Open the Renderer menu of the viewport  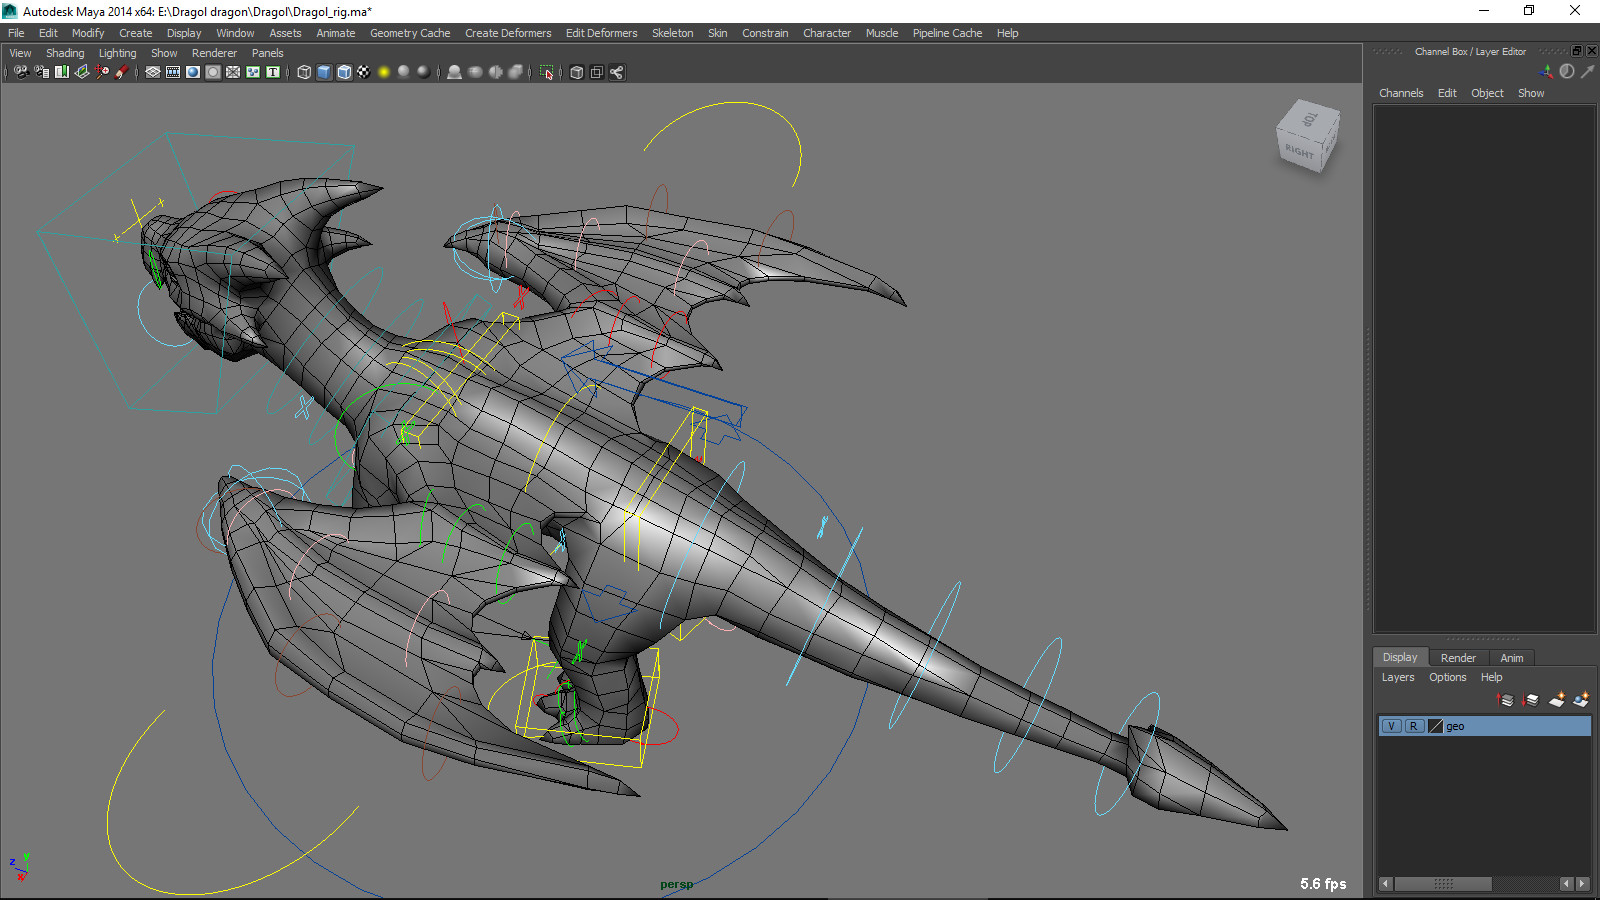[215, 52]
